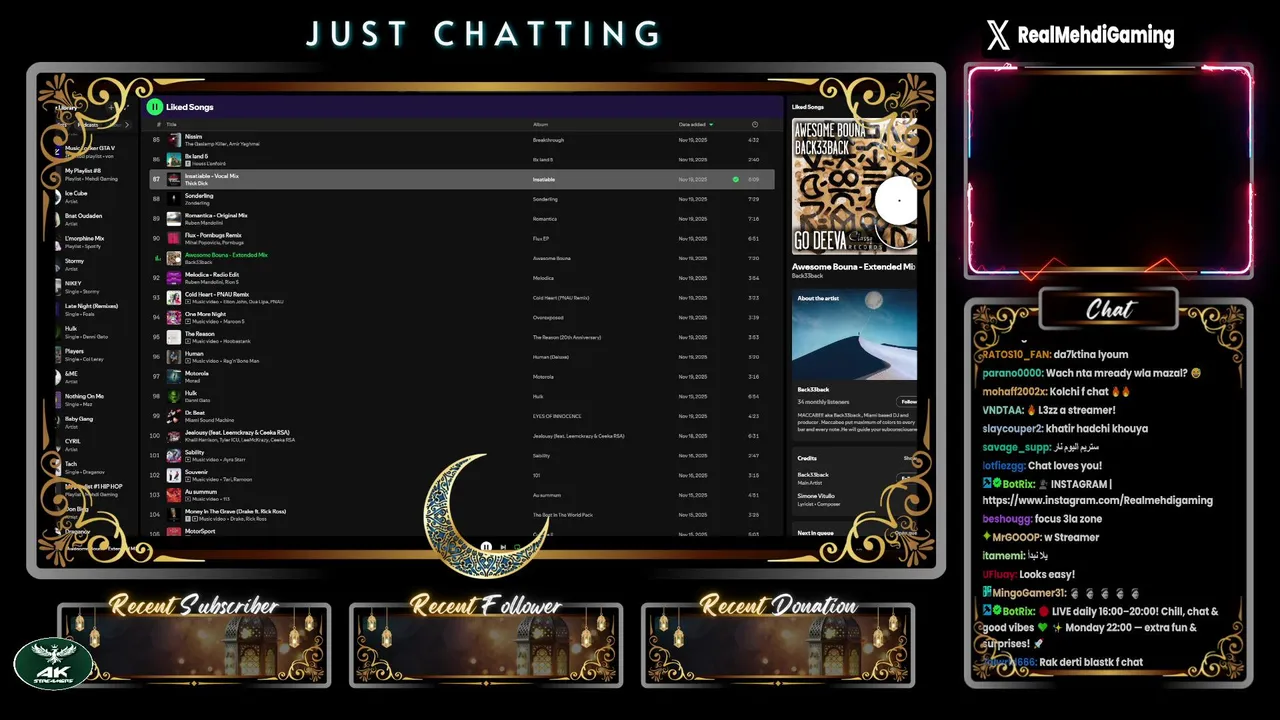
Task: Open Baby Gang artist in library
Action: 90,422
